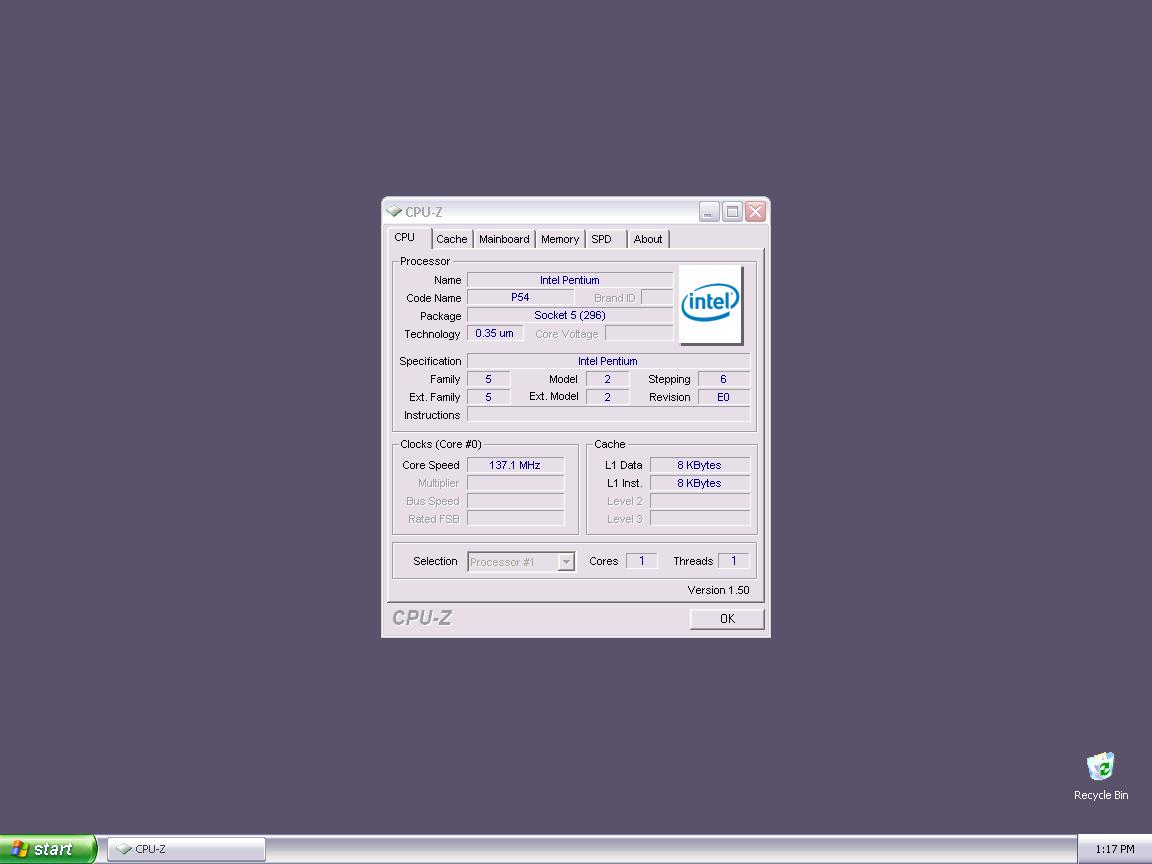Switch to the Cache tab
The image size is (1152, 864).
coord(452,239)
